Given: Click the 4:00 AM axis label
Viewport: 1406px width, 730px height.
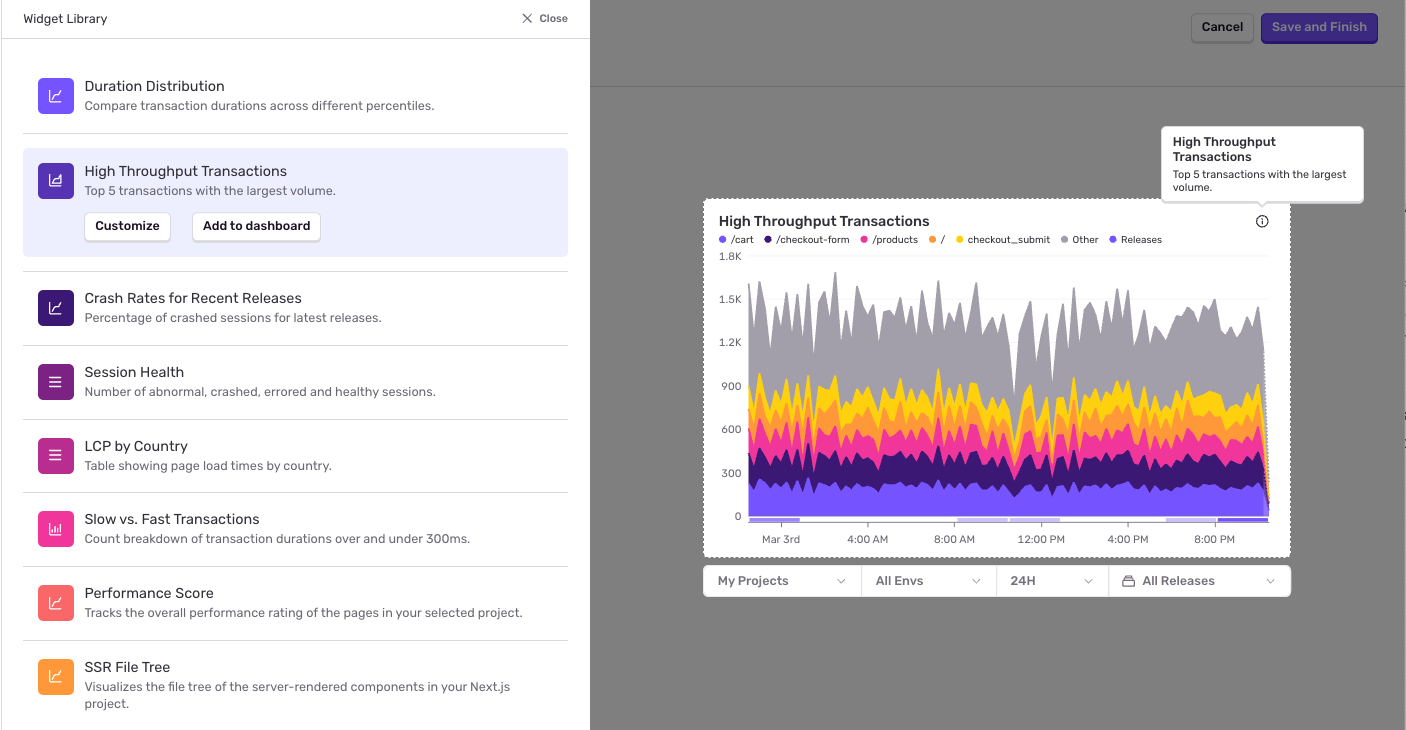Looking at the screenshot, I should click(x=867, y=539).
